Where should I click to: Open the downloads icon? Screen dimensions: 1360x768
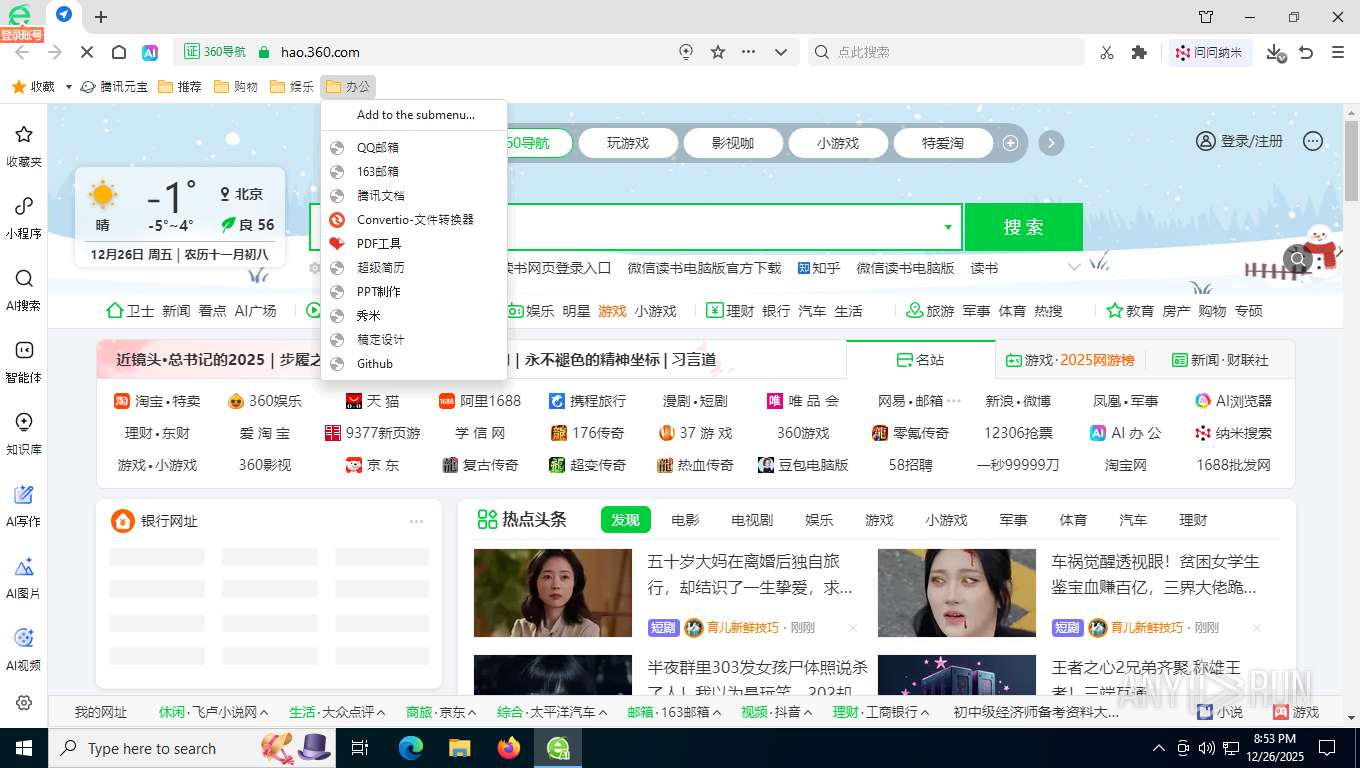[x=1275, y=52]
